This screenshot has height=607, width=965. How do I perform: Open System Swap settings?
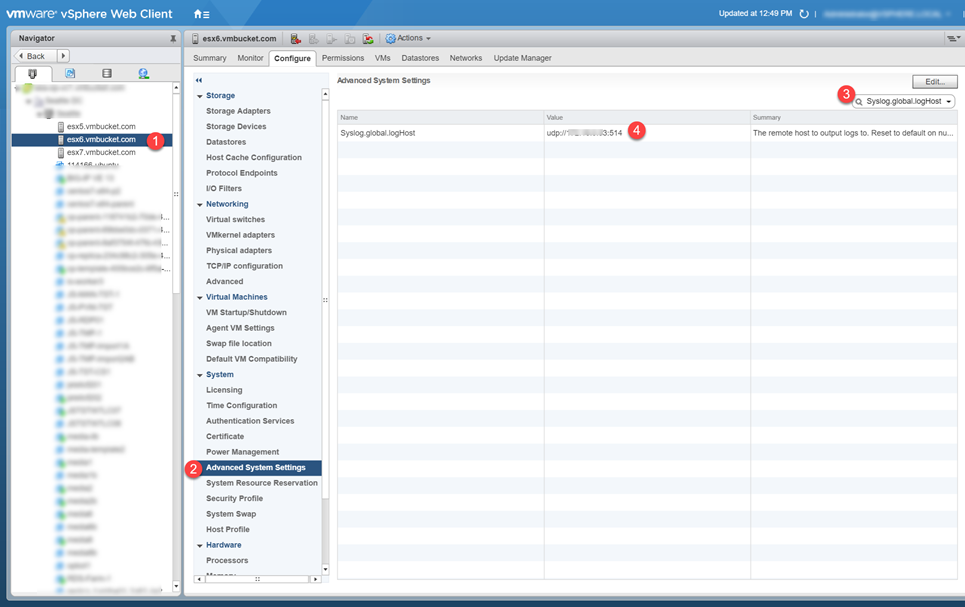click(x=231, y=514)
